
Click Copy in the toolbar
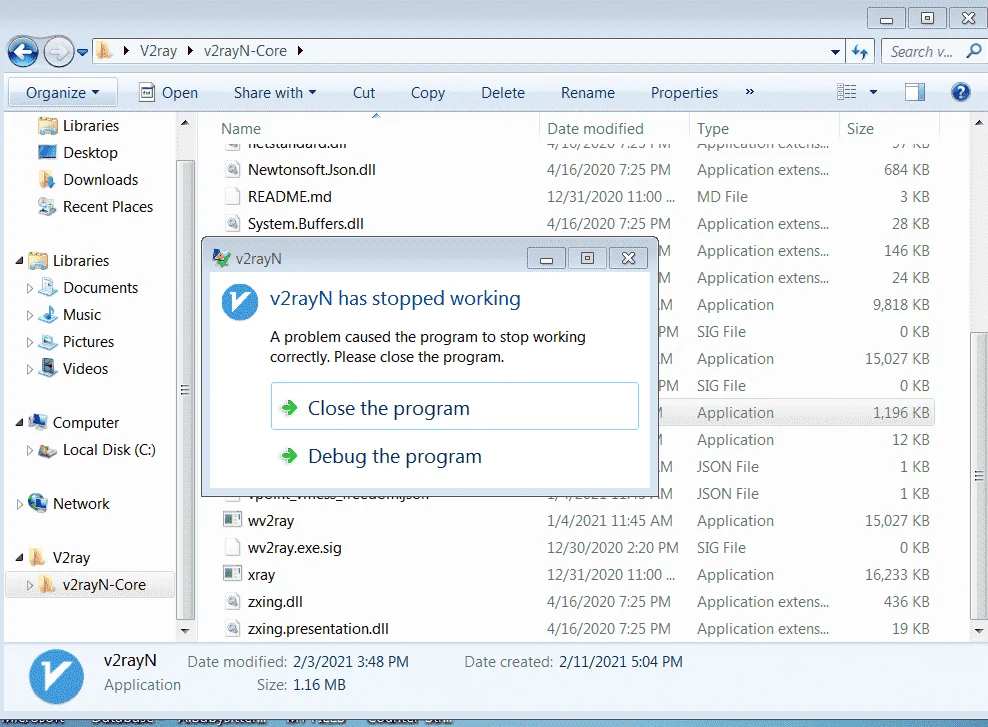point(428,93)
